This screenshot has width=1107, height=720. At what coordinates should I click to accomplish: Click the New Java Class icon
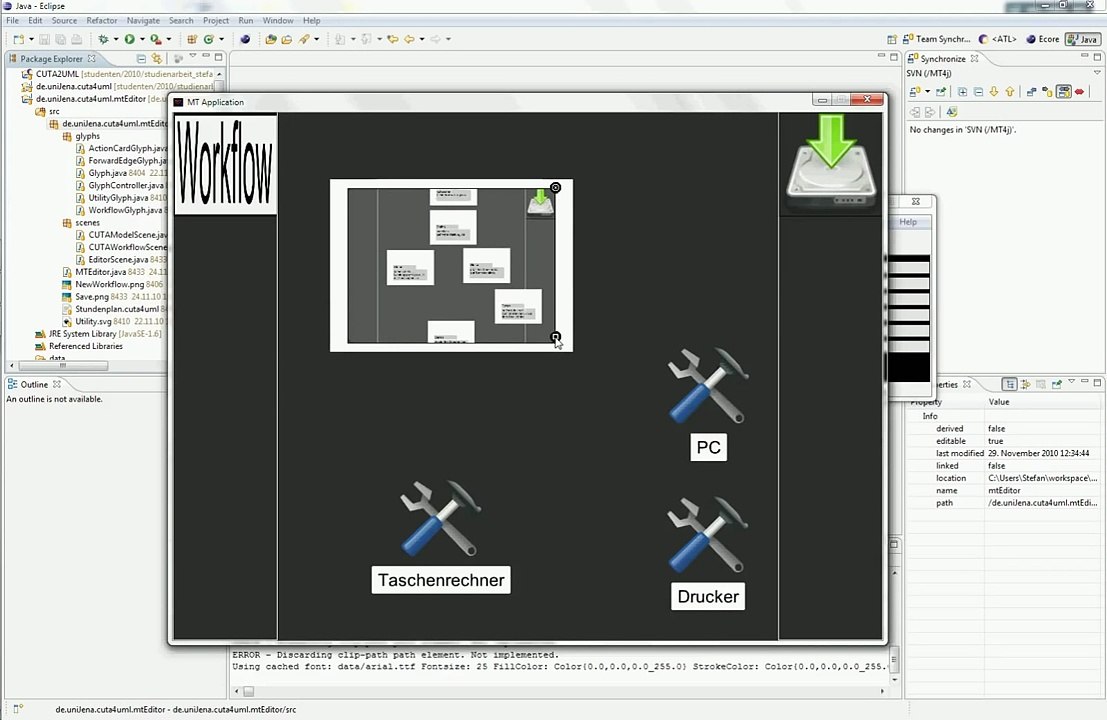click(209, 39)
